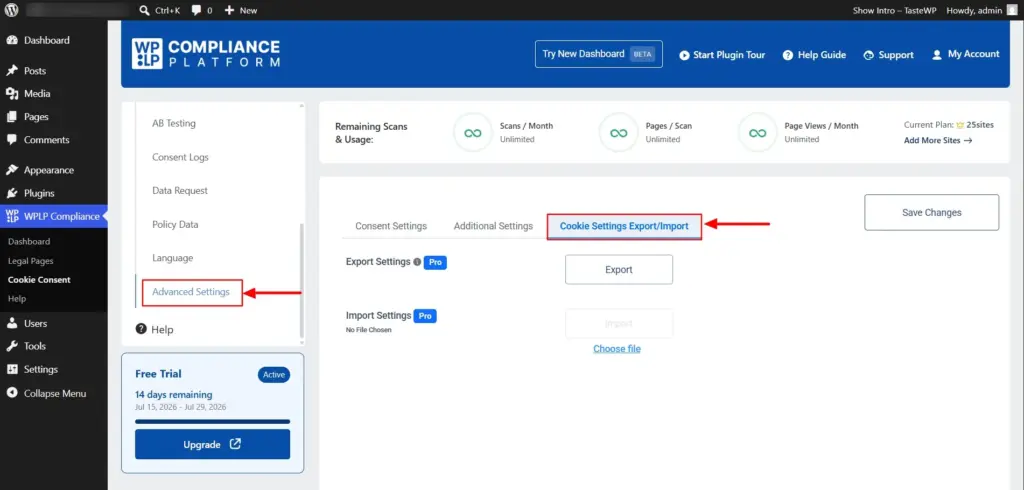
Task: Open the Ctrl+K search icon
Action: [144, 10]
